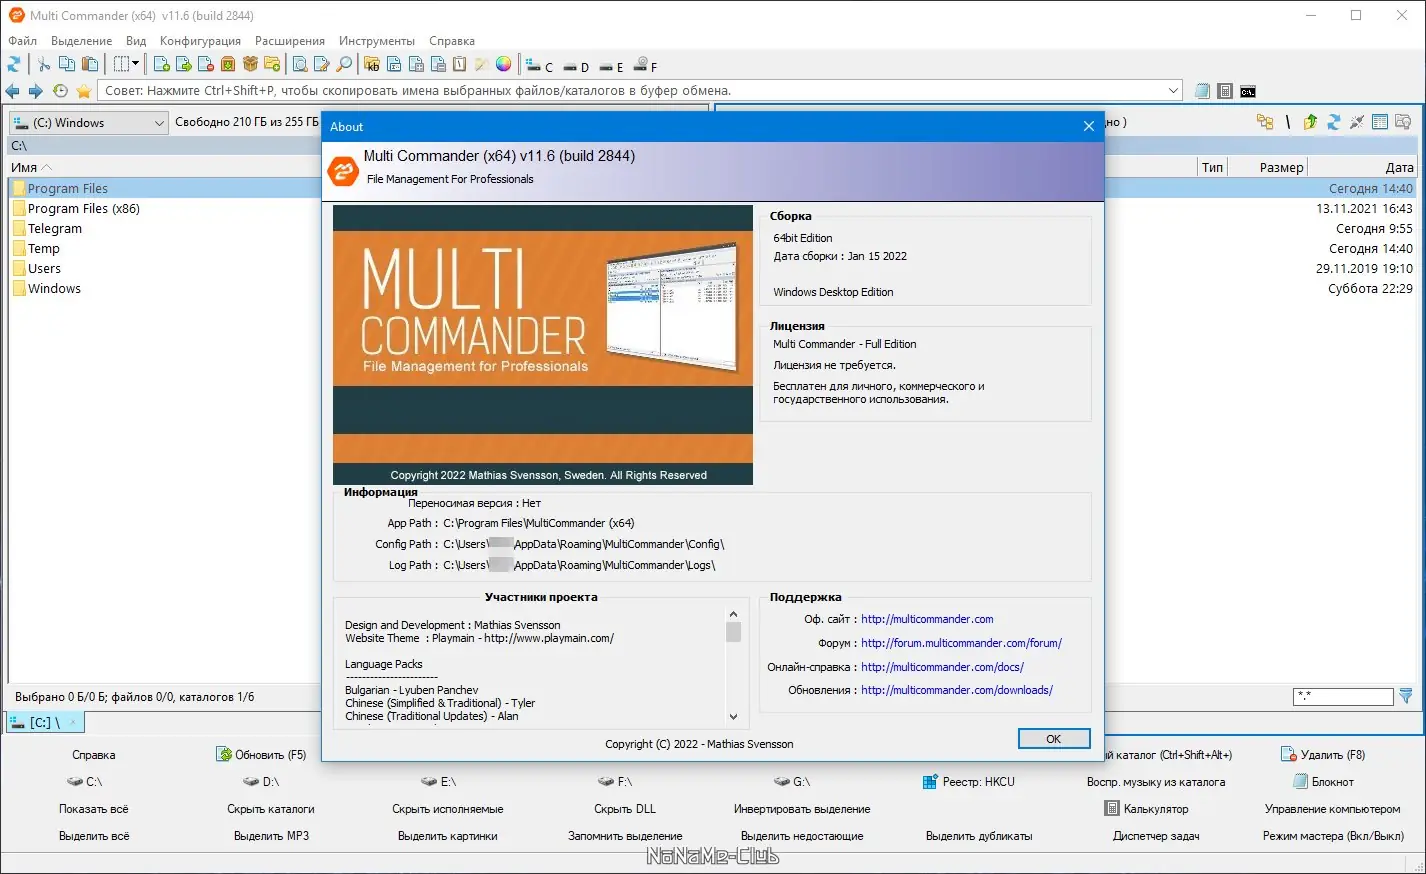Select the Program Files (x86) folder
Viewport: 1426px width, 874px height.
pyautogui.click(x=84, y=208)
